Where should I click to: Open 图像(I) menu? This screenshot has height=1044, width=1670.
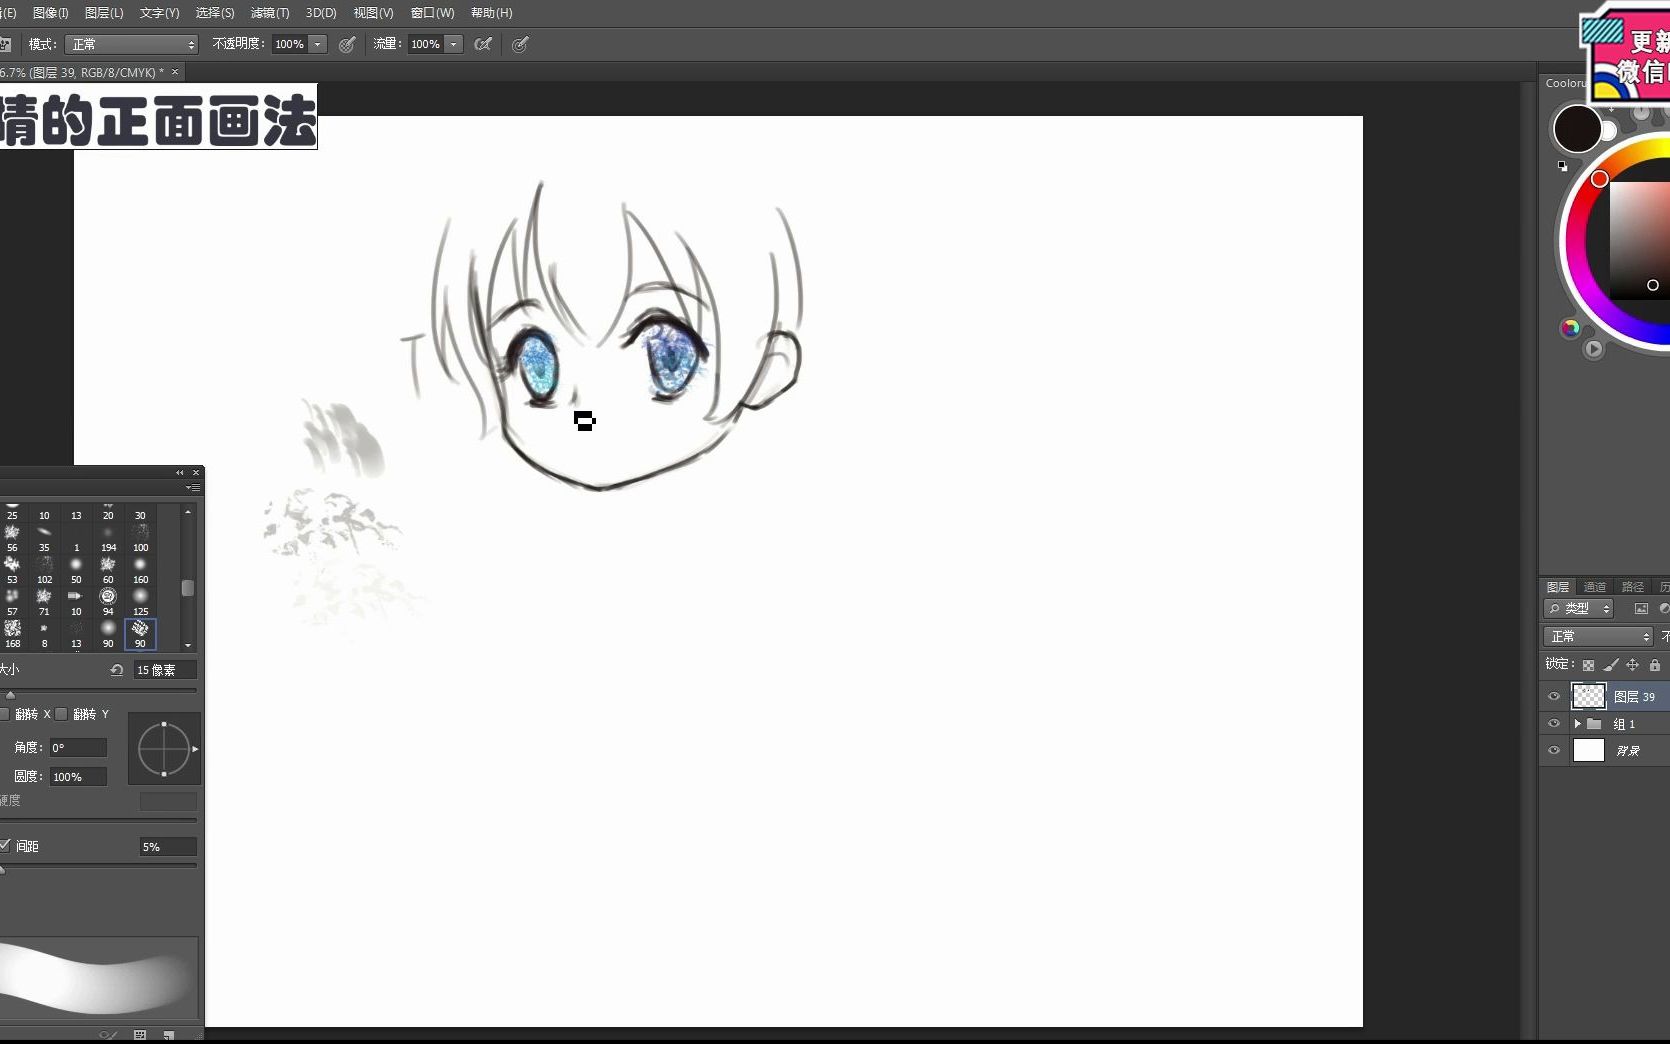click(51, 13)
